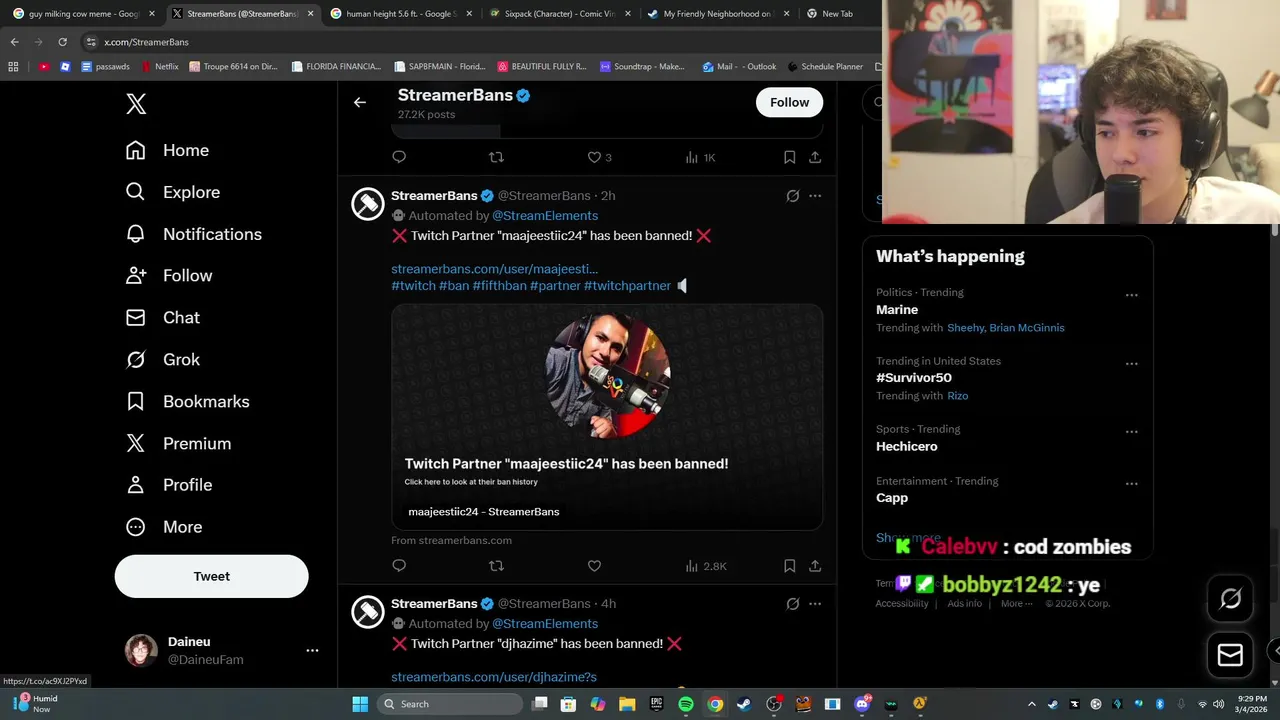
Task: Open Grok from the left sidebar
Action: coord(162,360)
